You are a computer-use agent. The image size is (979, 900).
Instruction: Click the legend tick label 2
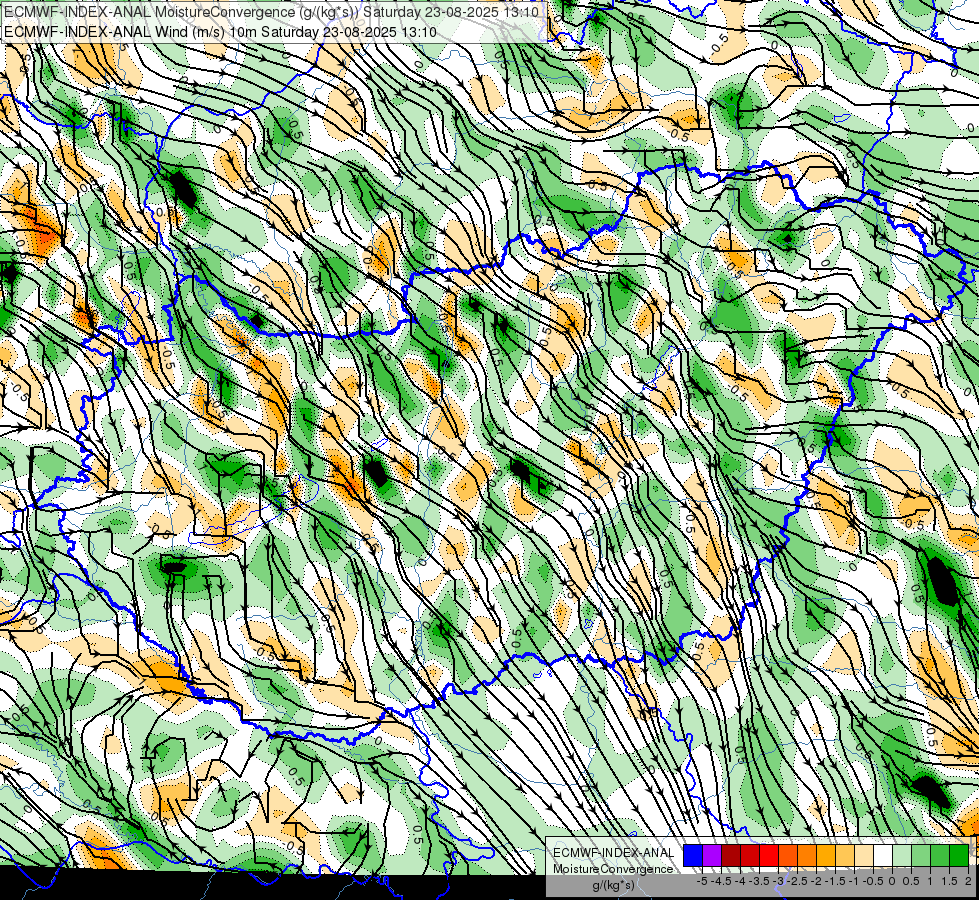coord(968,881)
